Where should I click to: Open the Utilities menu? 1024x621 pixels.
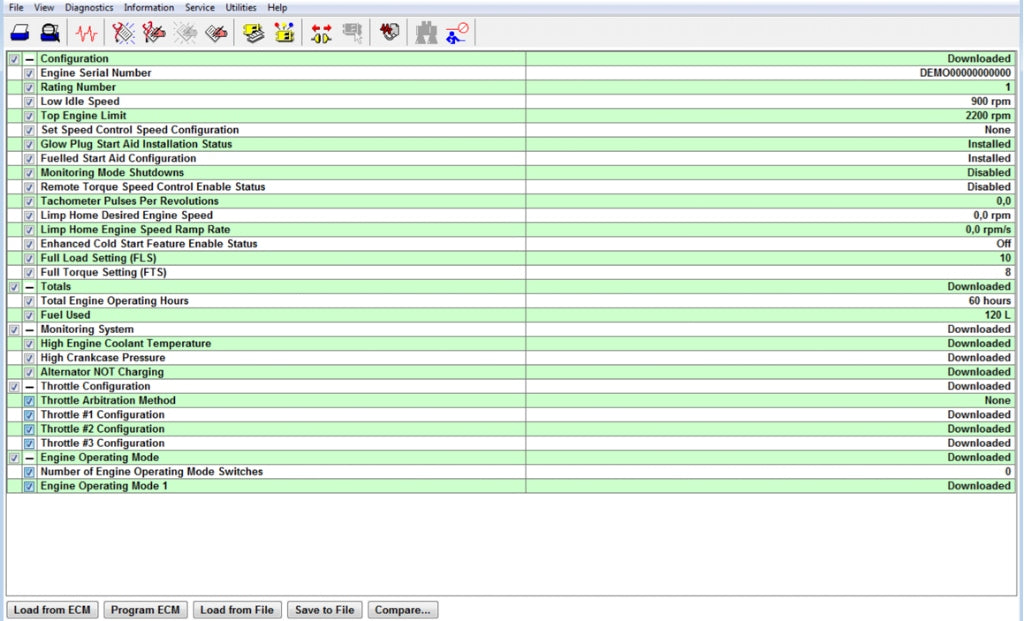coord(240,7)
